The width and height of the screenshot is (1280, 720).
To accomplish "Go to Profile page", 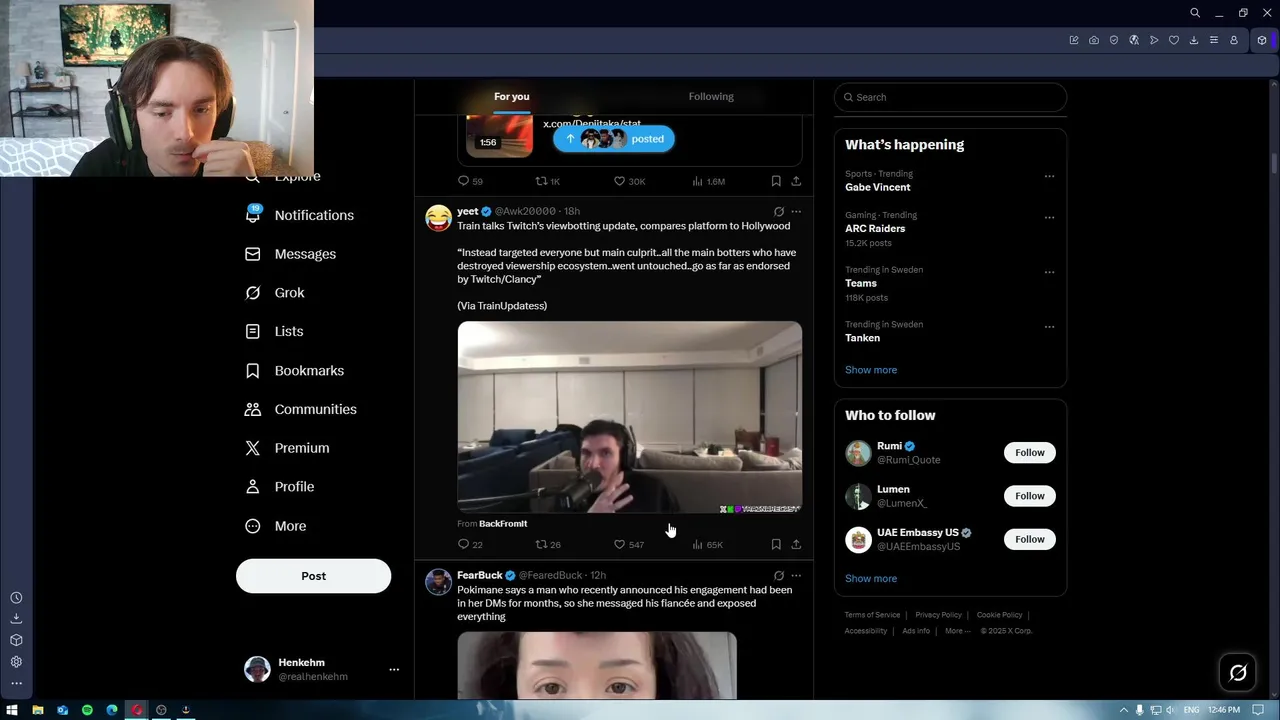I will (x=280, y=486).
